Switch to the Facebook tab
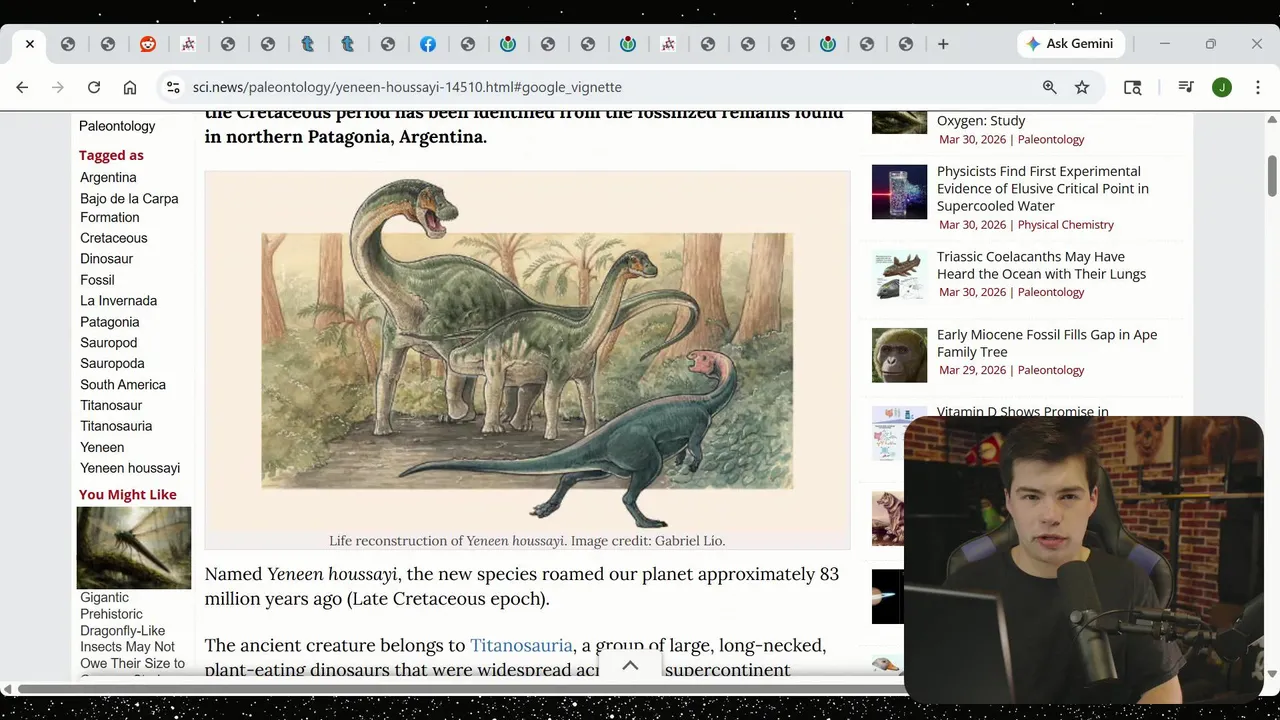Screen dimensions: 1280x720 tap(428, 44)
